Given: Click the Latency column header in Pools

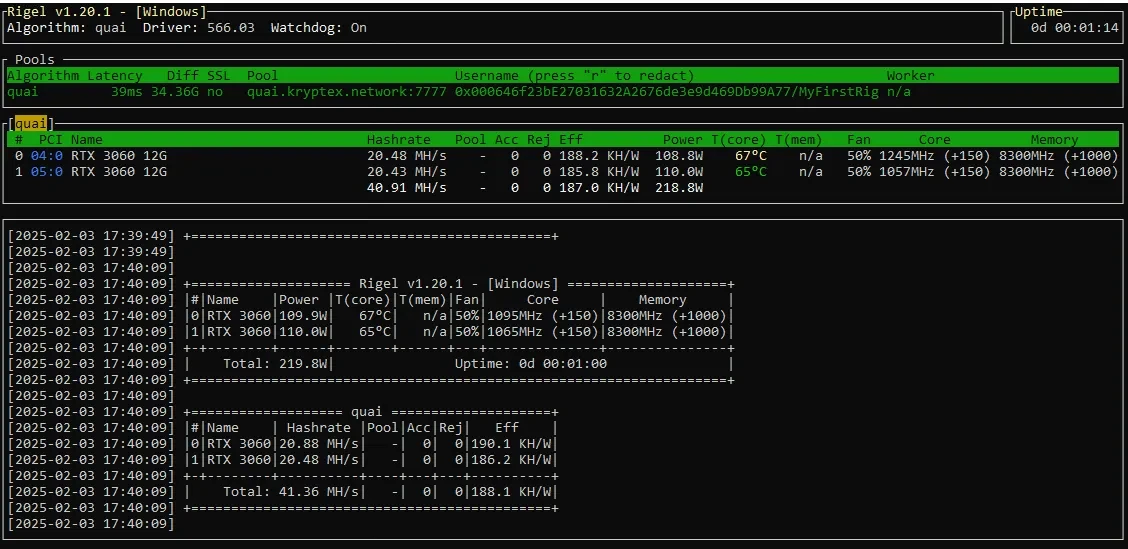Looking at the screenshot, I should [x=114, y=76].
